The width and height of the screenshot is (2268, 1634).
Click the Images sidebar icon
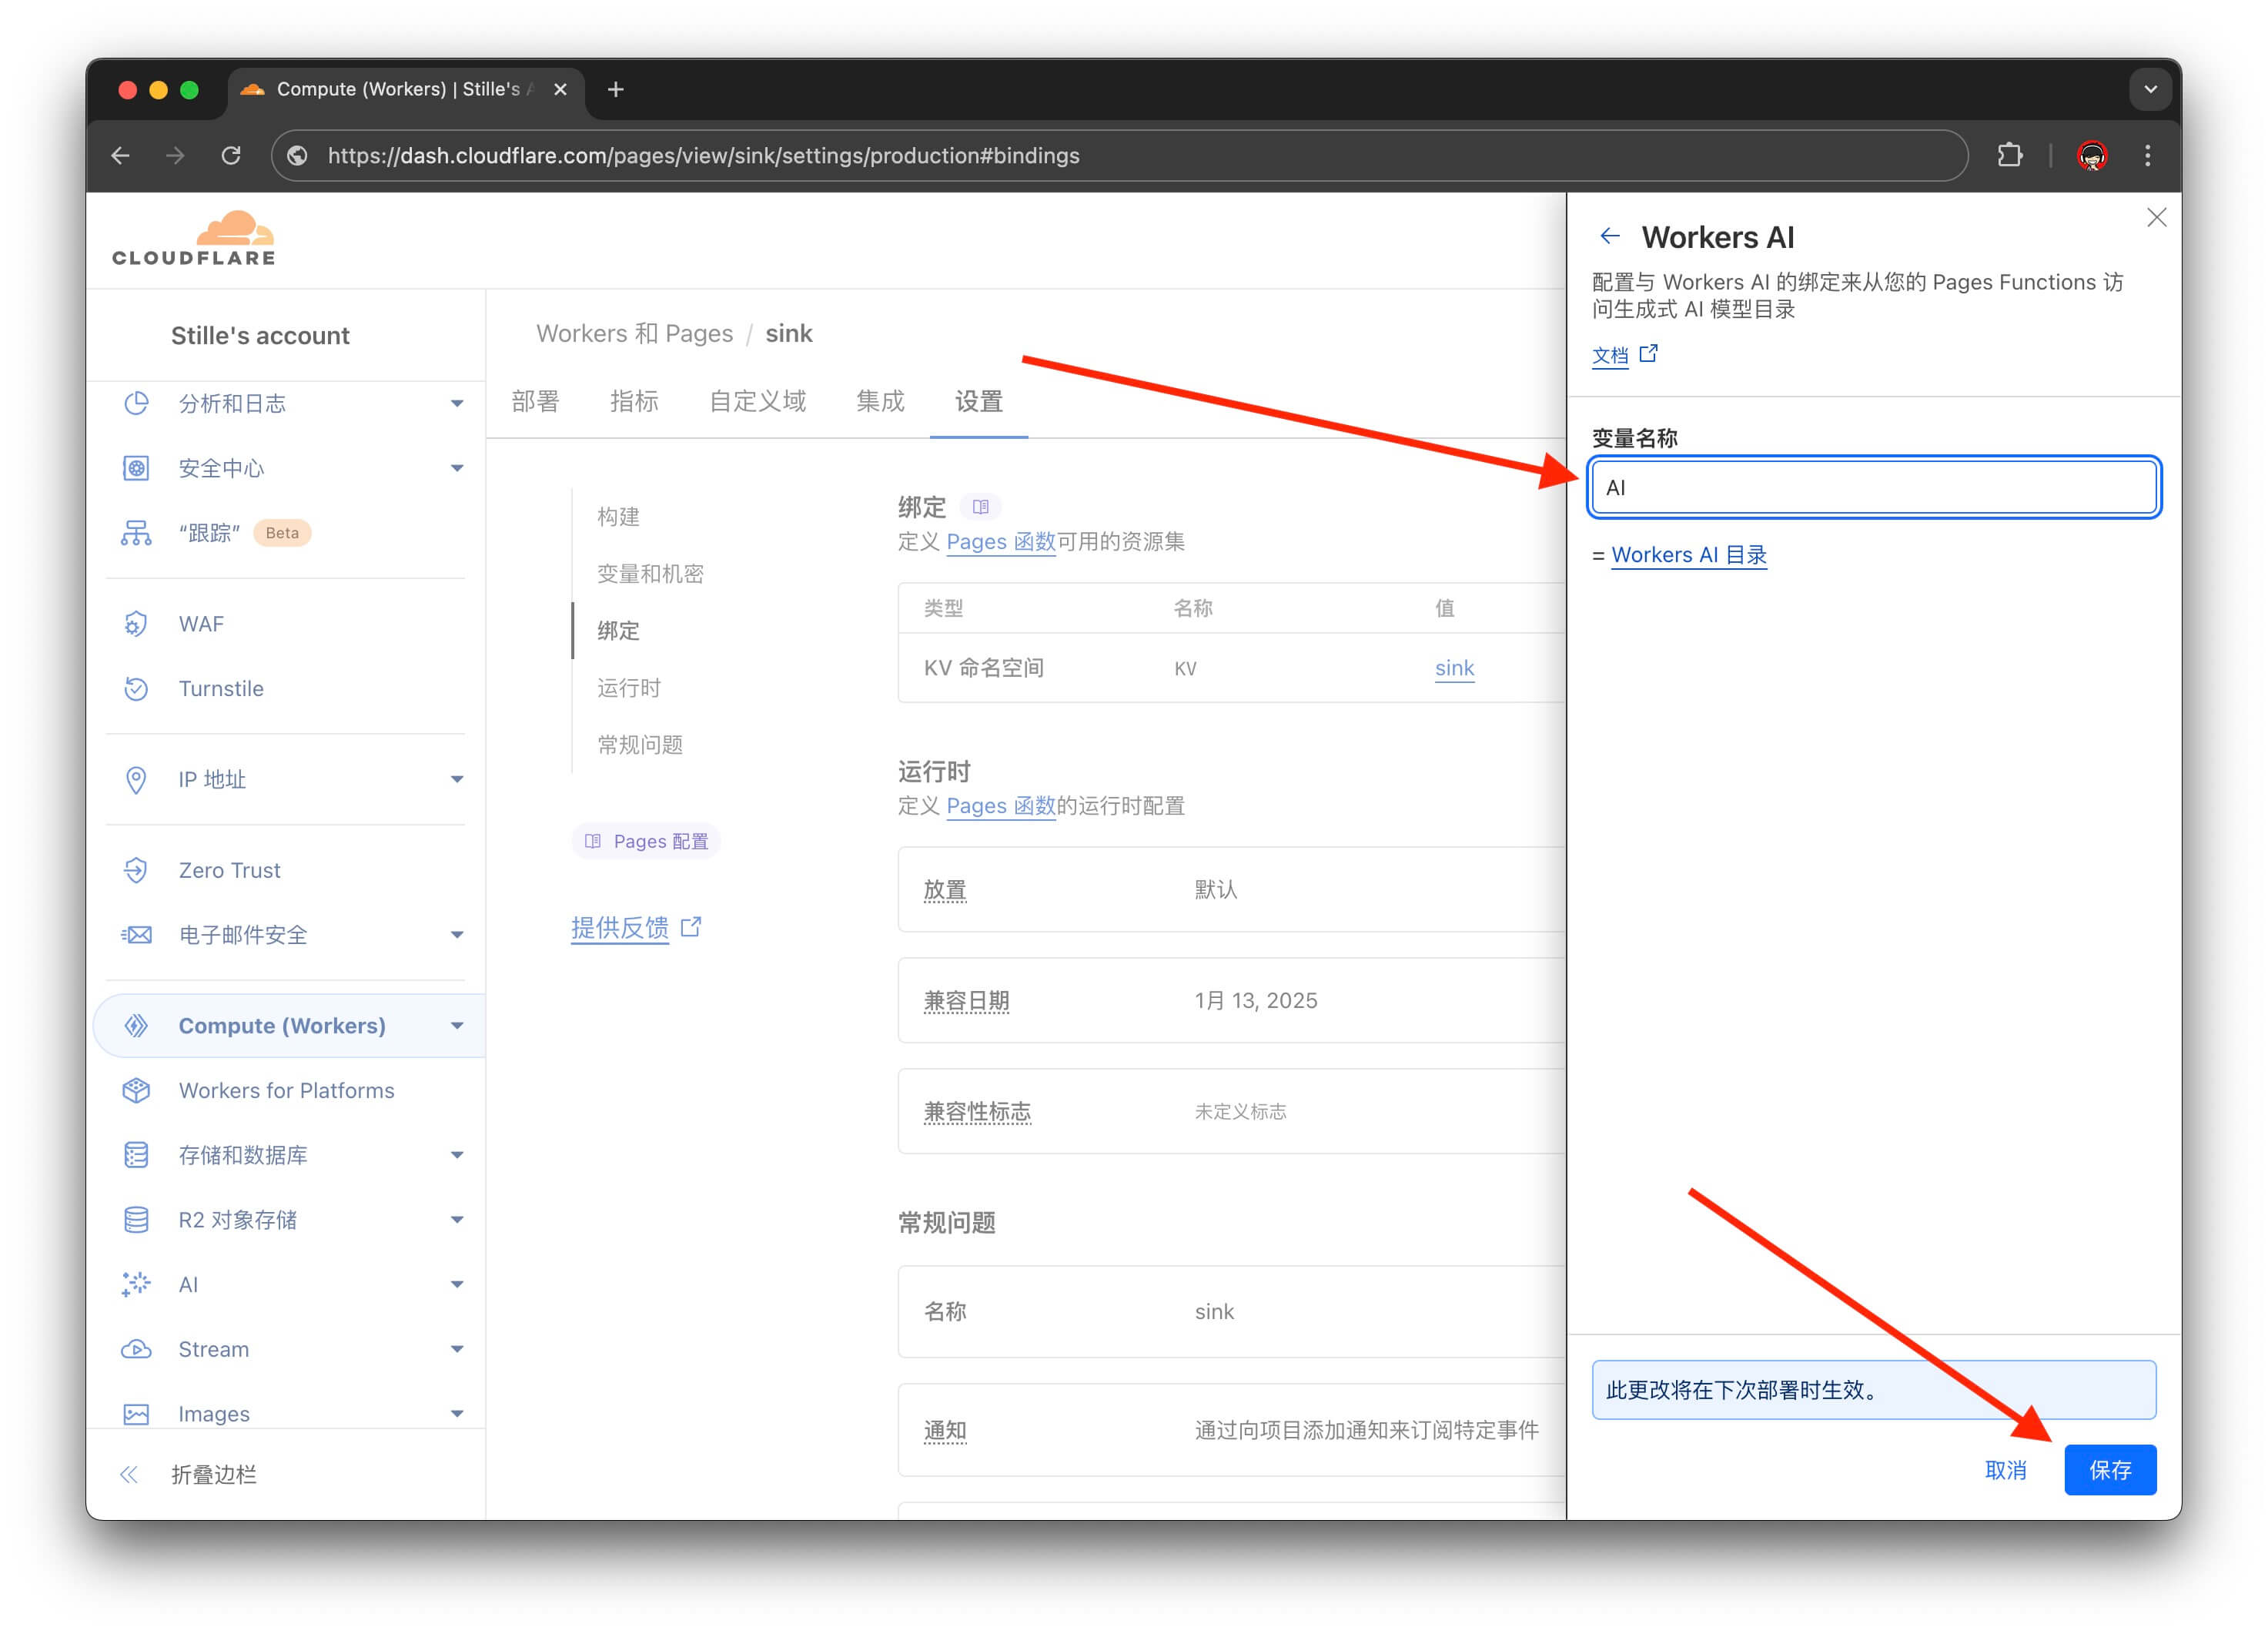(x=136, y=1414)
